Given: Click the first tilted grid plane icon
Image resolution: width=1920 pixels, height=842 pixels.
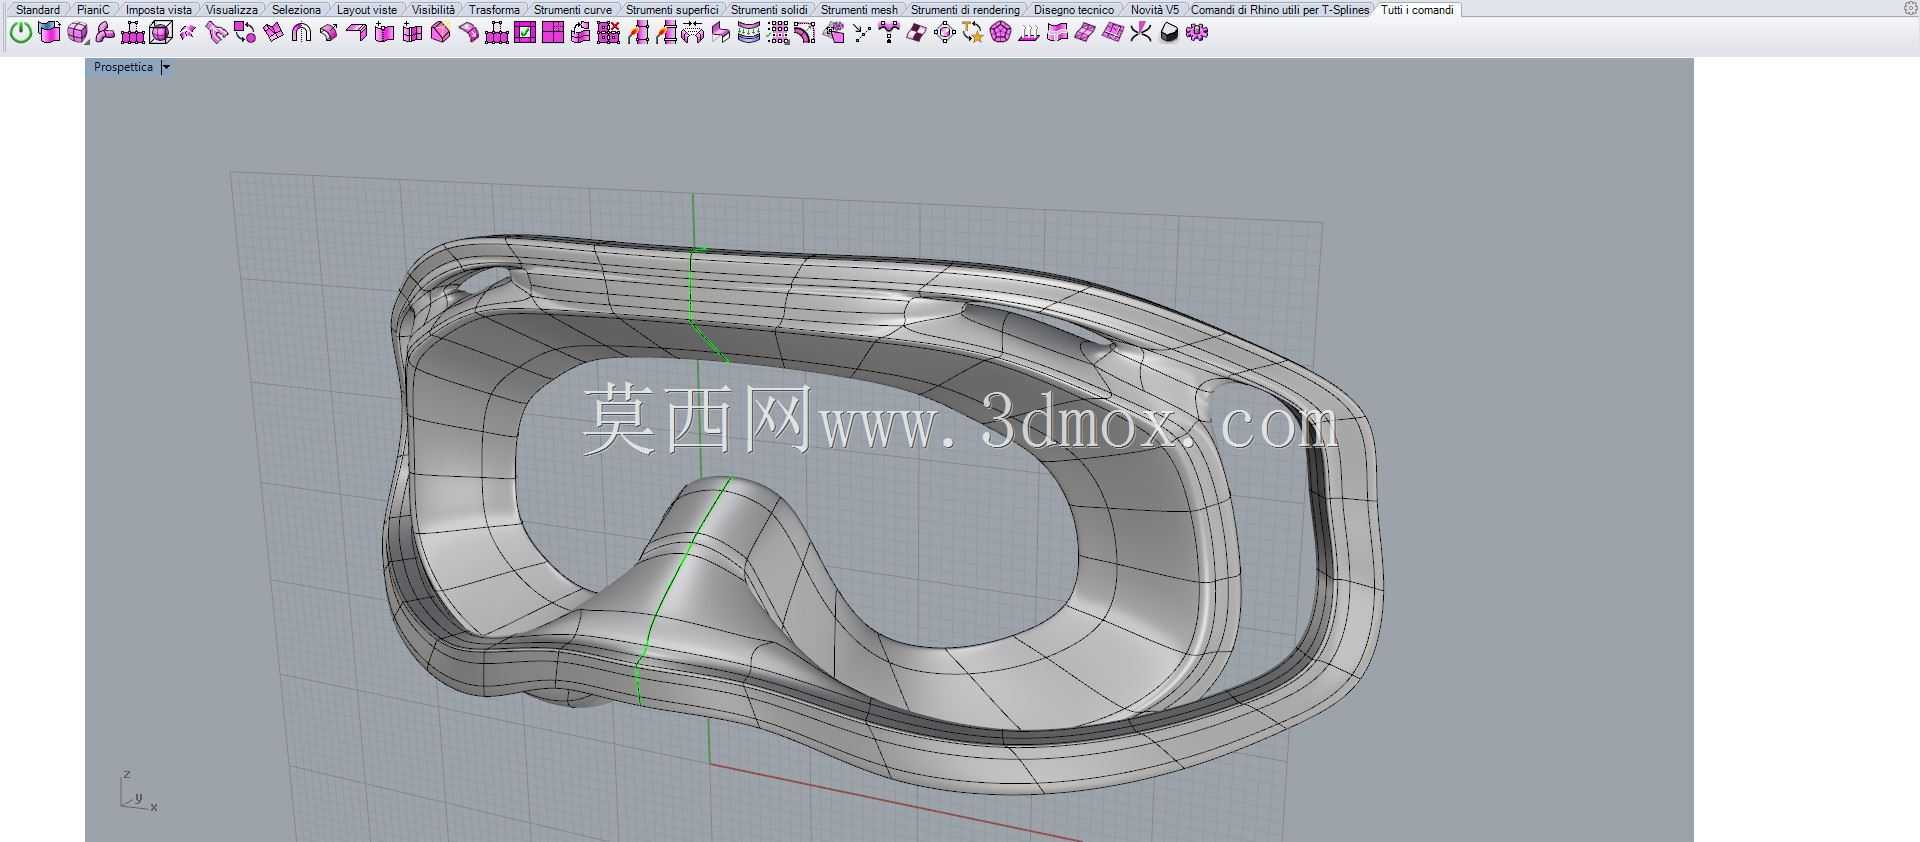Looking at the screenshot, I should click(x=1085, y=33).
